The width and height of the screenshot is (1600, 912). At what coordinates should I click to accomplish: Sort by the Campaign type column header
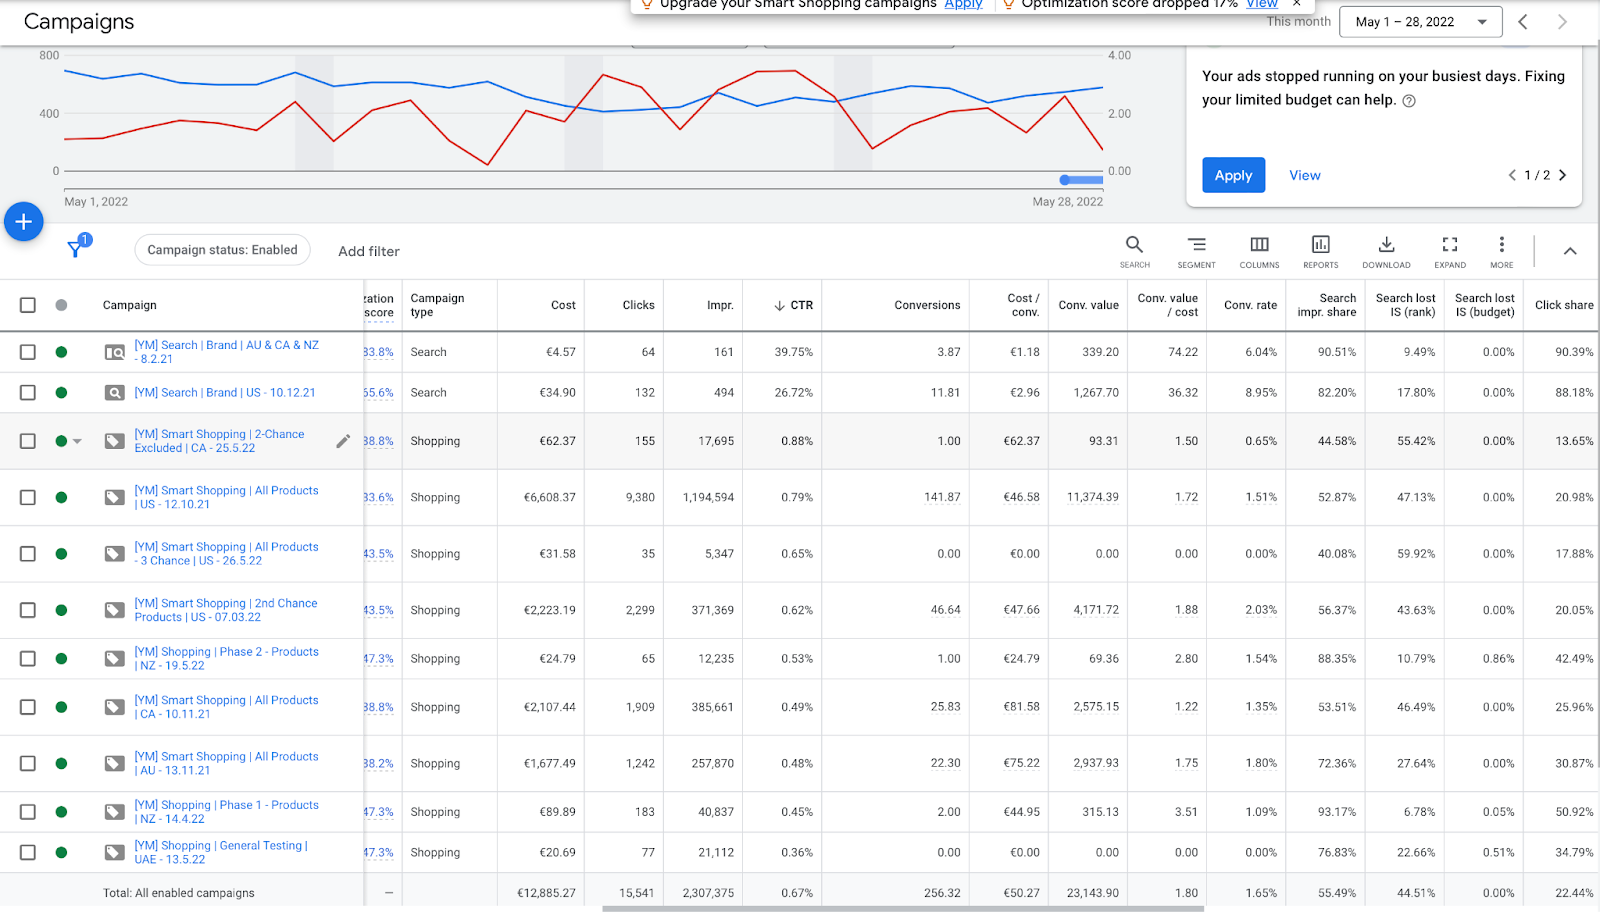coord(437,306)
